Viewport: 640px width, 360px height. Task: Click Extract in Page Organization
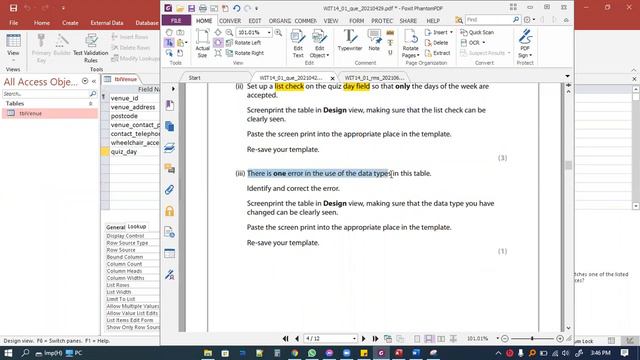437,53
